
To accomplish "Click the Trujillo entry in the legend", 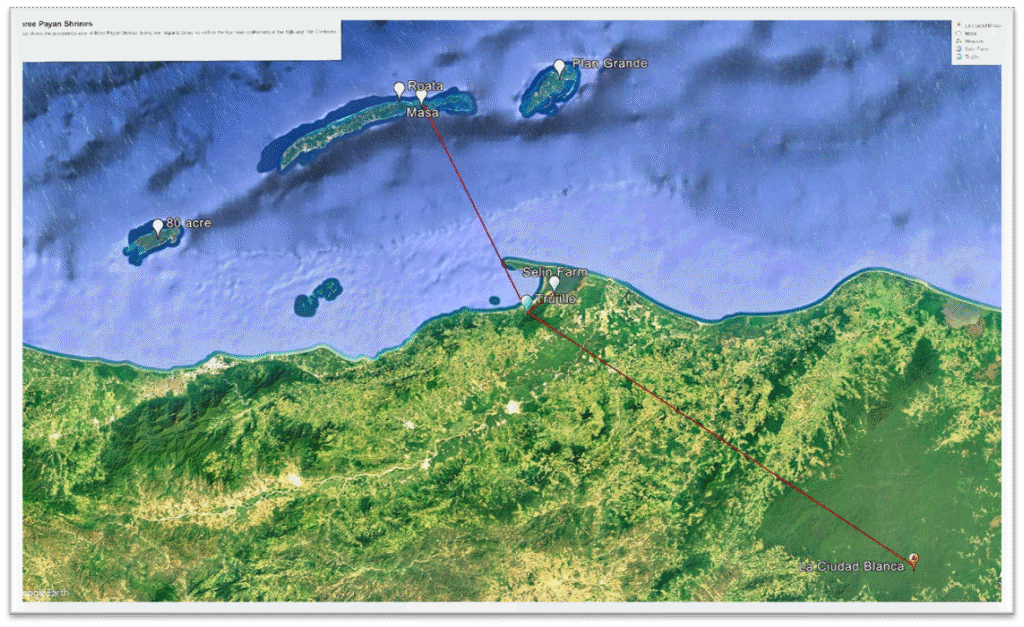I will coord(971,57).
